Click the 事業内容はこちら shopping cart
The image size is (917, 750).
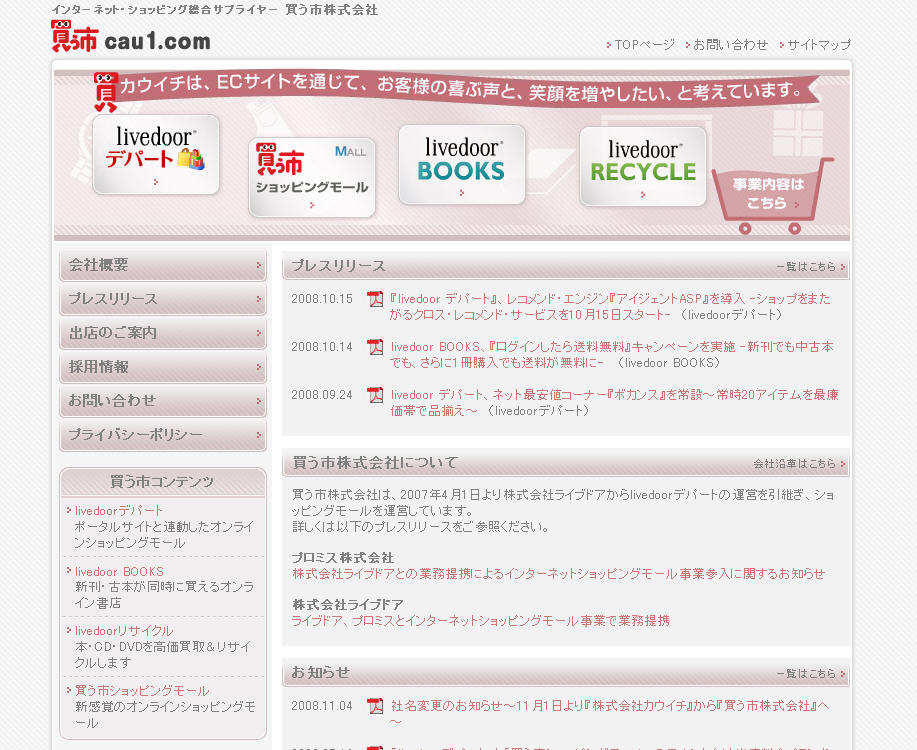coord(771,195)
